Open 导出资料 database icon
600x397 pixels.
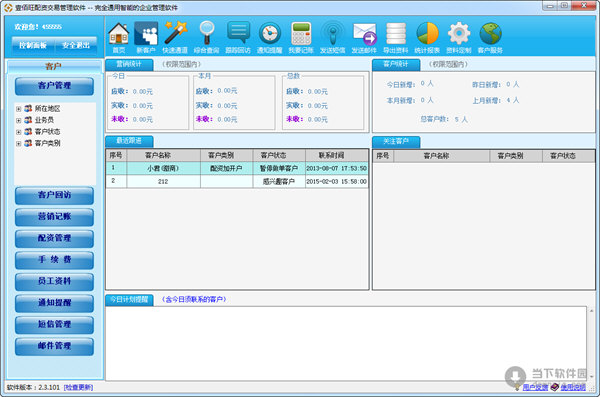click(x=396, y=38)
